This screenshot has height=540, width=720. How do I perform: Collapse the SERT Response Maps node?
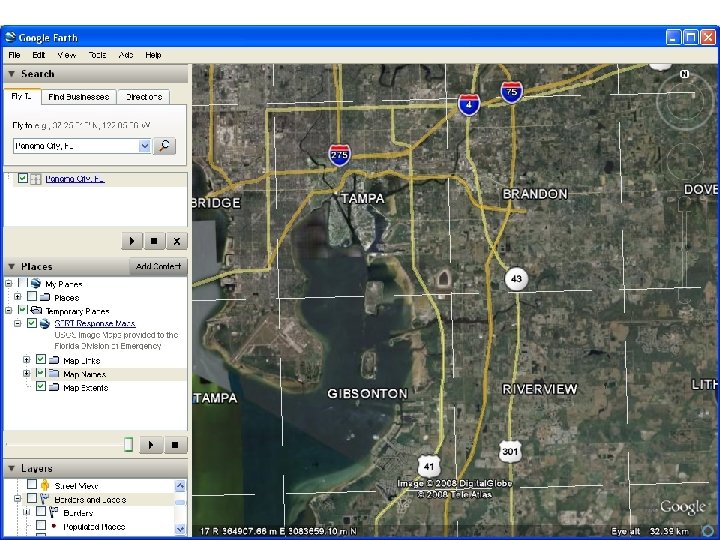(17, 323)
